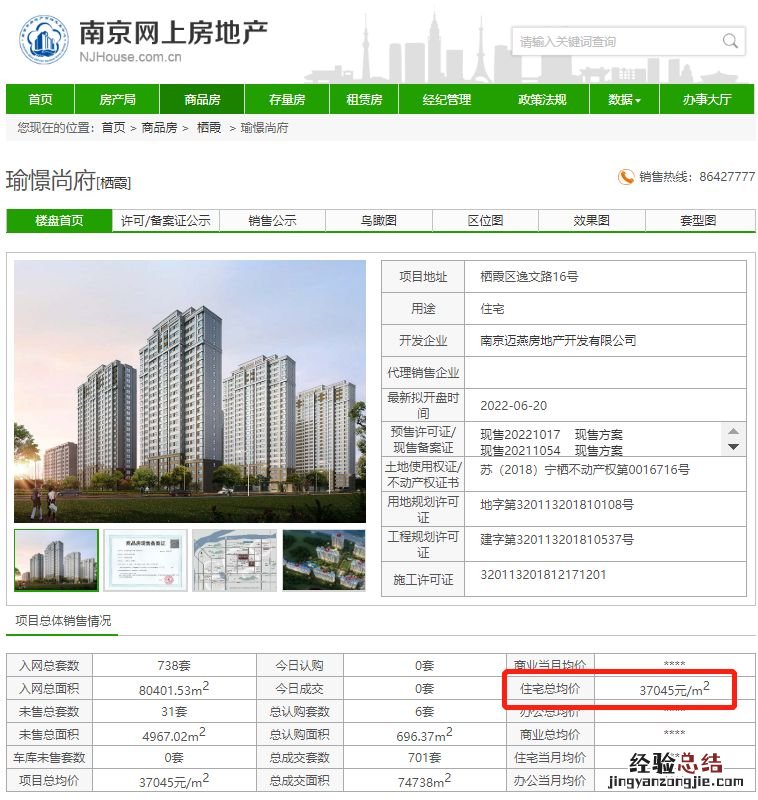Click the land certificate number 苏（2018）宁栖不动产权第0016716号
The height and width of the screenshot is (800, 758).
tap(585, 469)
